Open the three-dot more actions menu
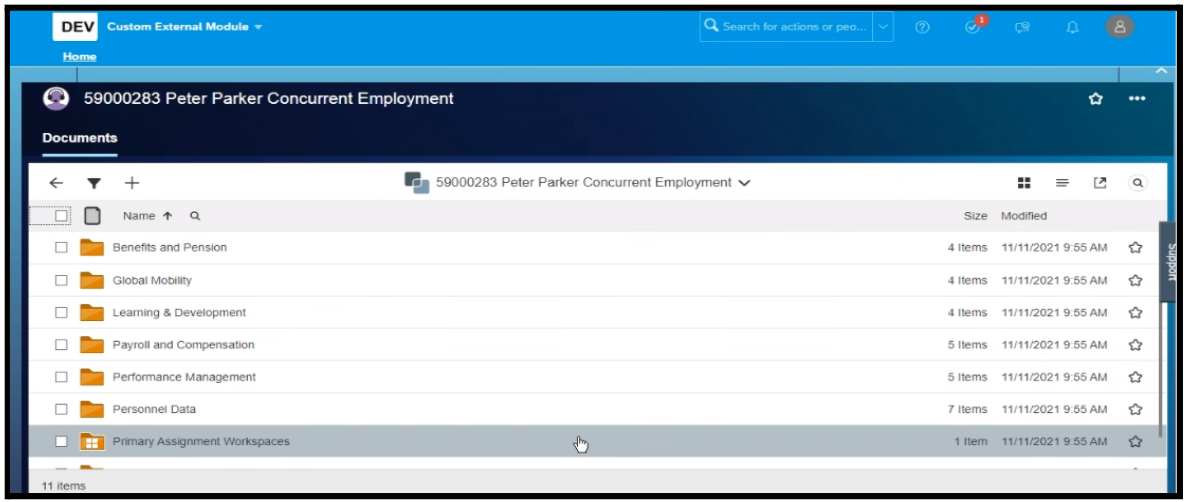The height and width of the screenshot is (502, 1187). pyautogui.click(x=1136, y=99)
